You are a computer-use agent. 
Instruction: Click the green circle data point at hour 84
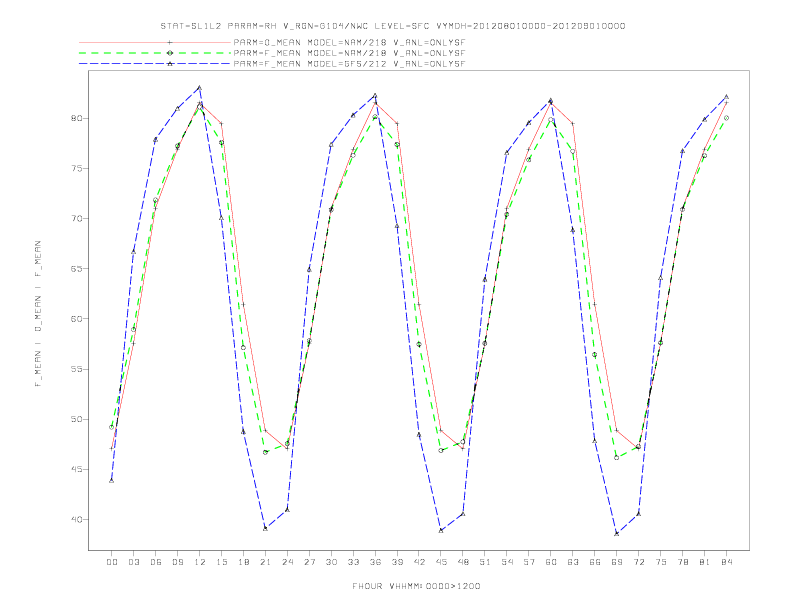coord(727,118)
